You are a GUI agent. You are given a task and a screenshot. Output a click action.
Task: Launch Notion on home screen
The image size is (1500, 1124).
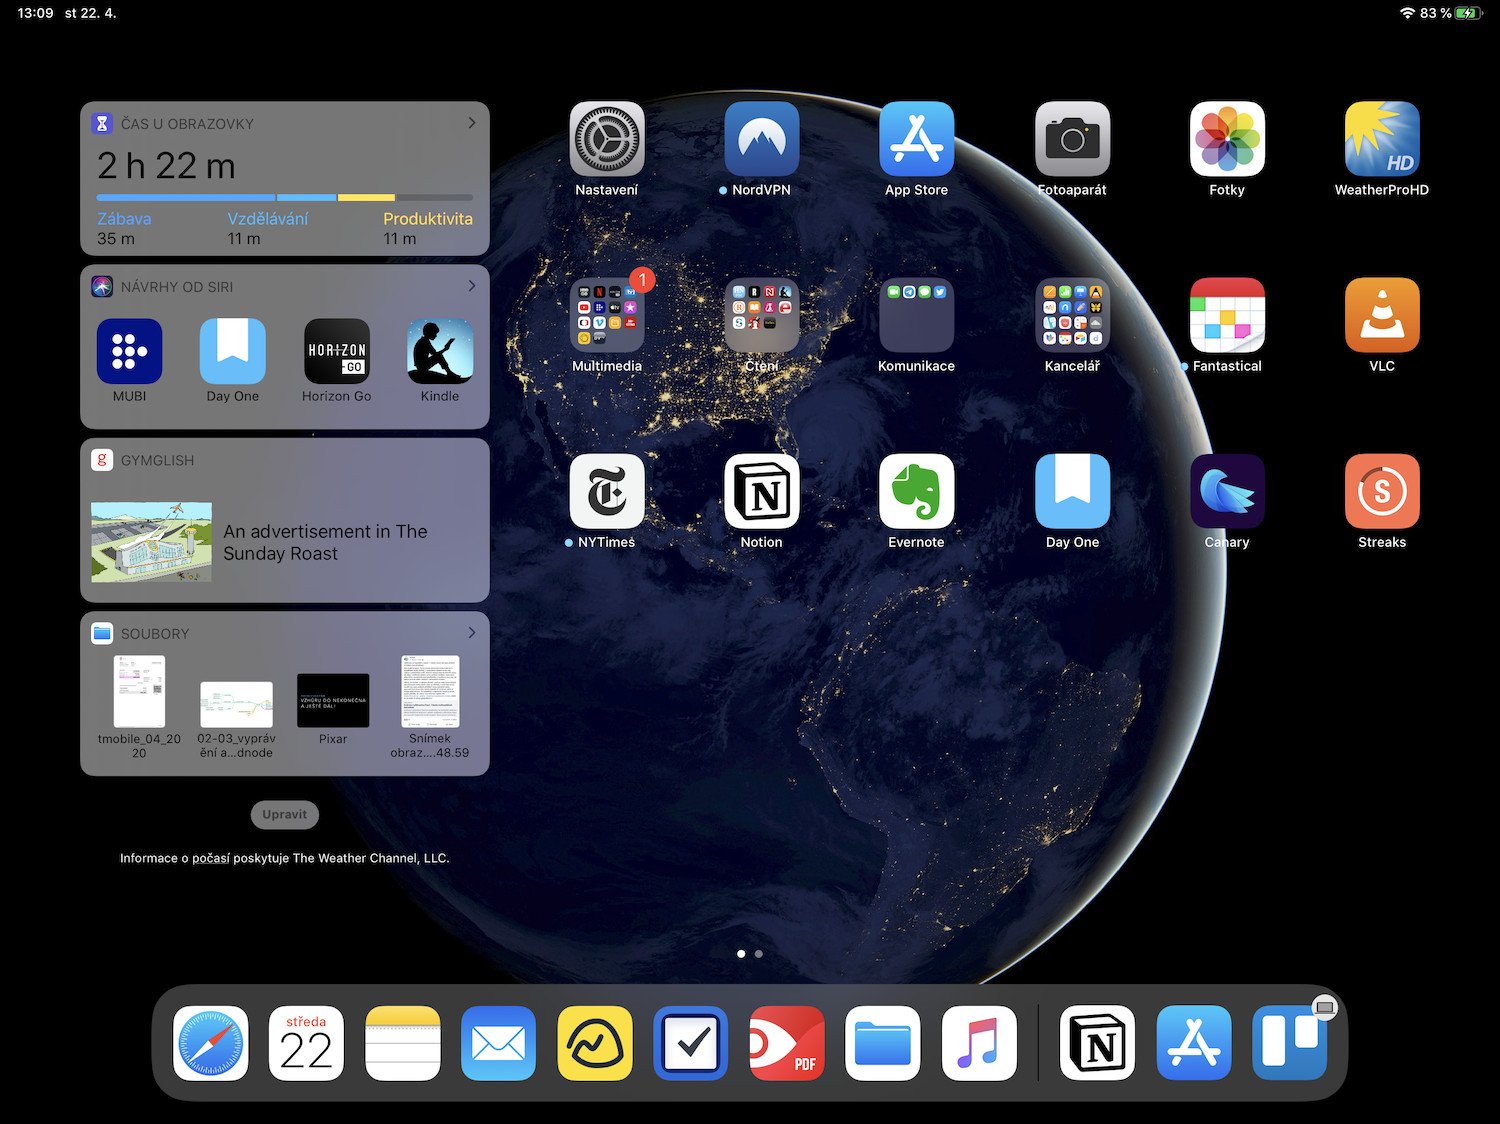[762, 491]
